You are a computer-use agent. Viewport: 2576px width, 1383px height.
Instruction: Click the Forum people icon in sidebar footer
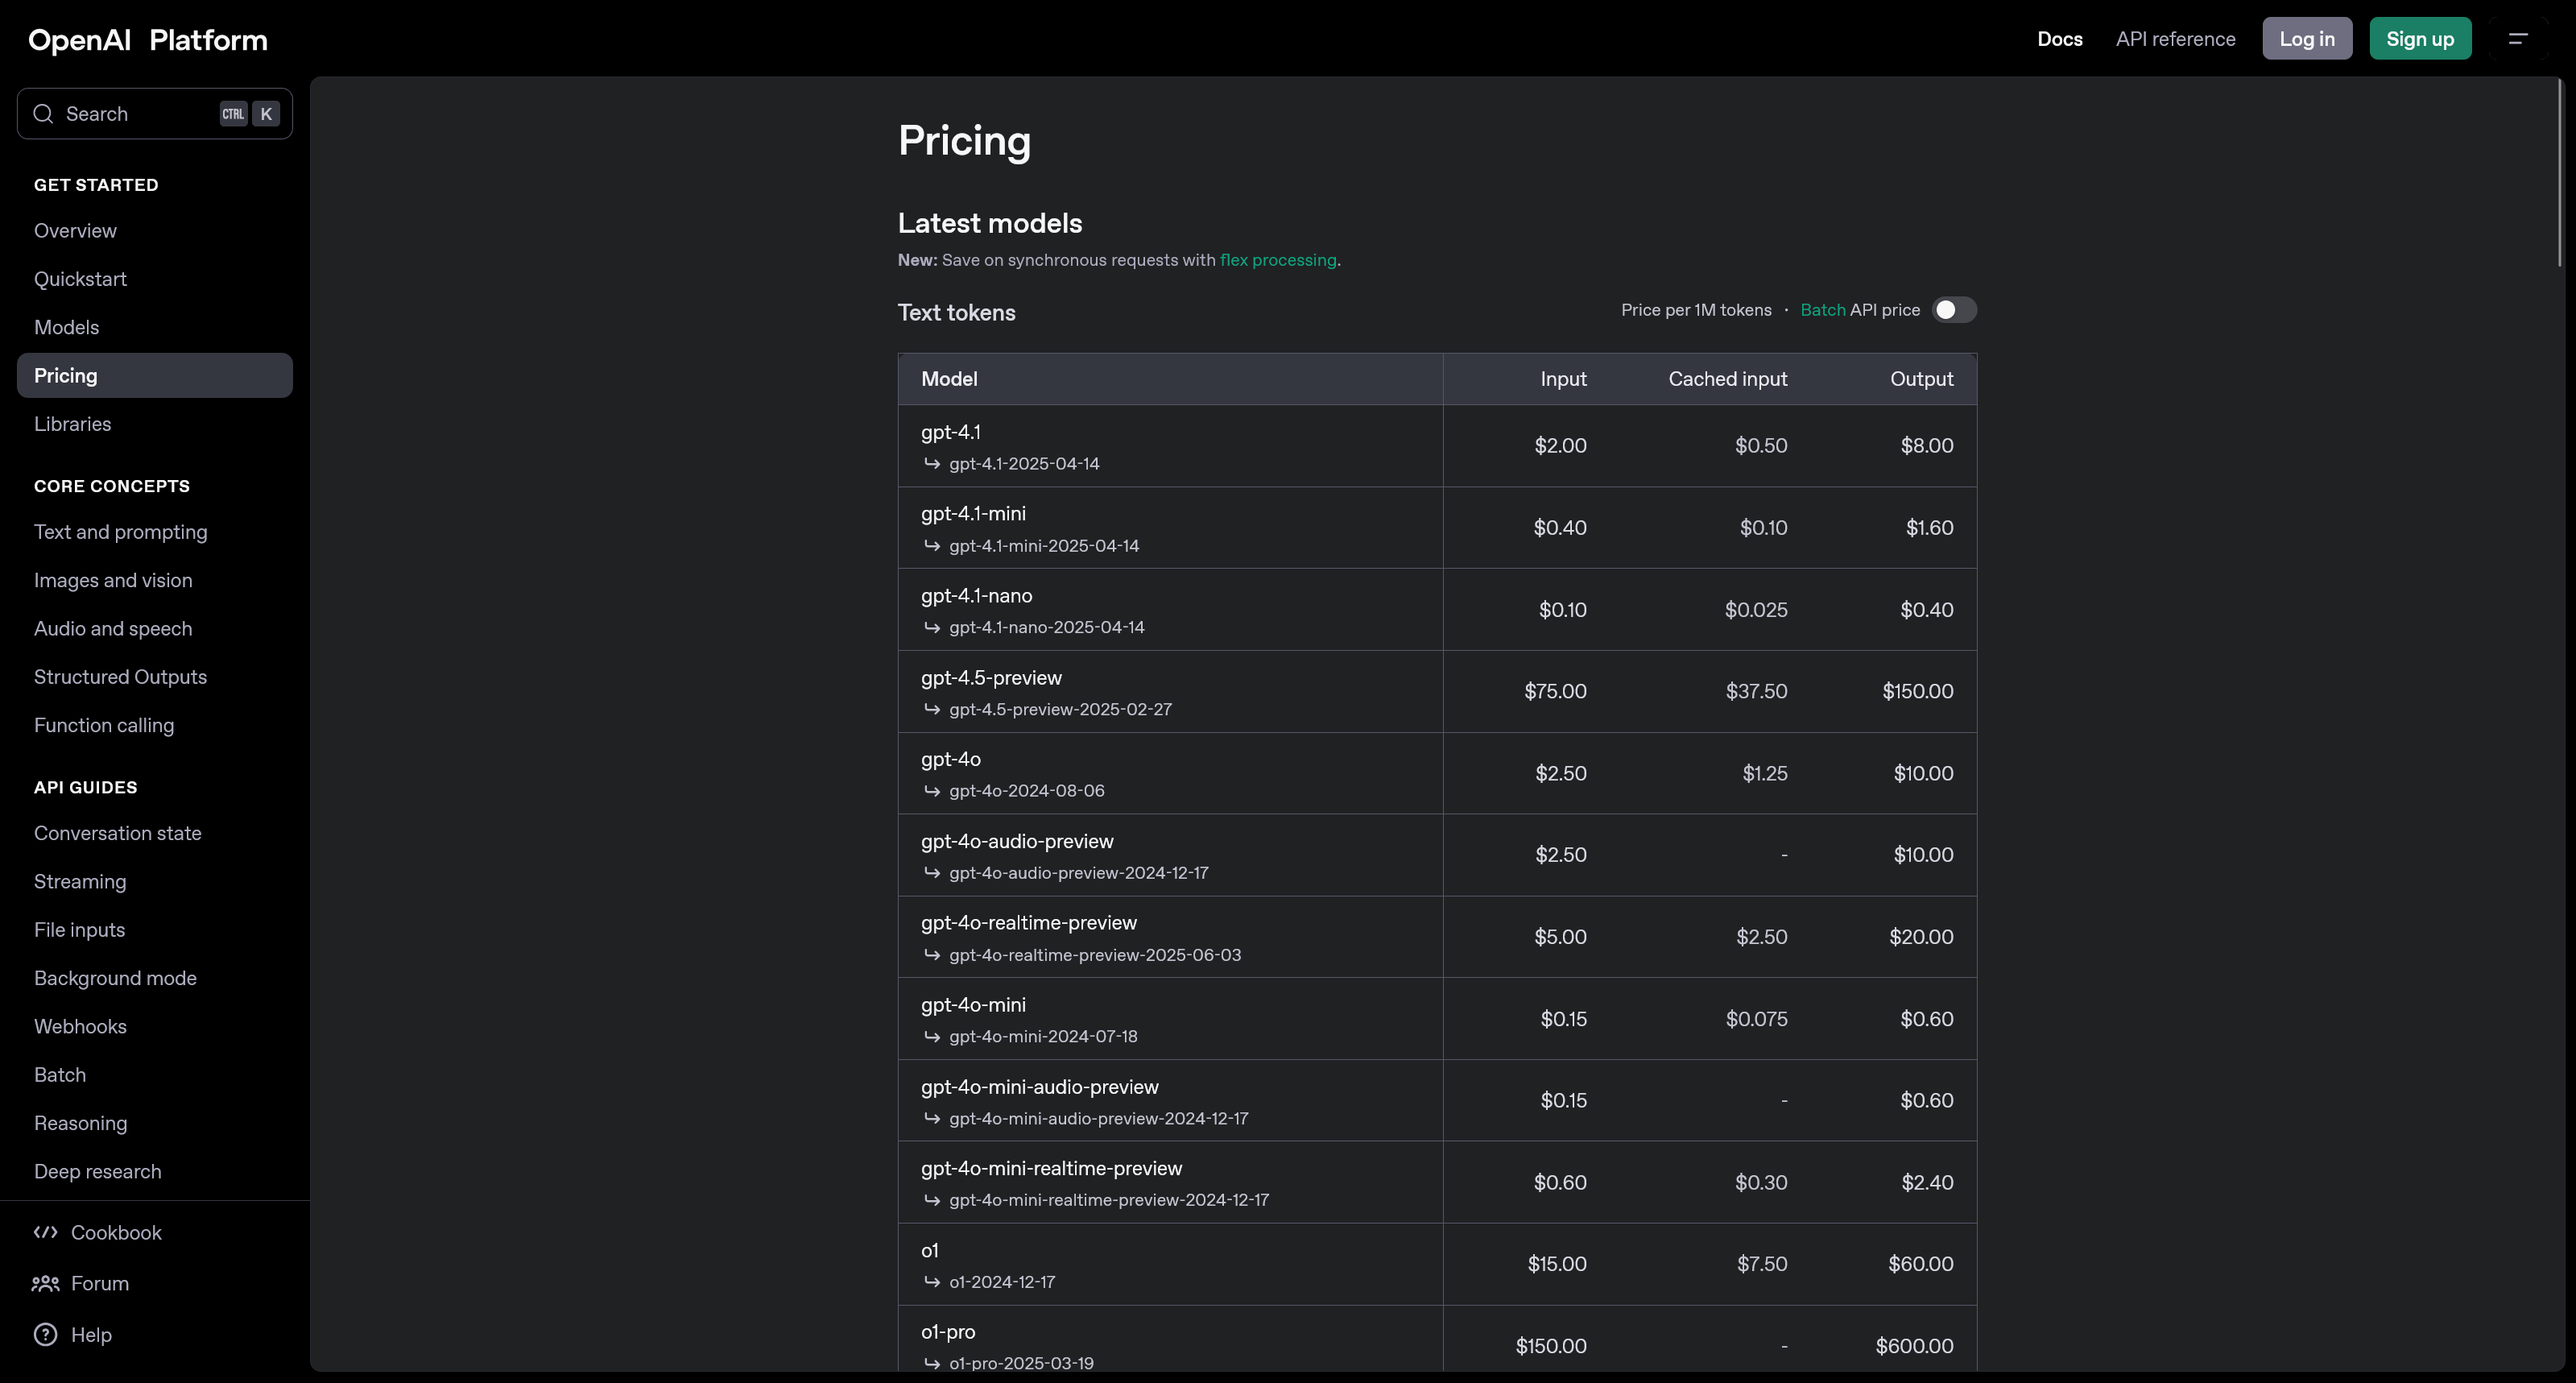pos(45,1283)
